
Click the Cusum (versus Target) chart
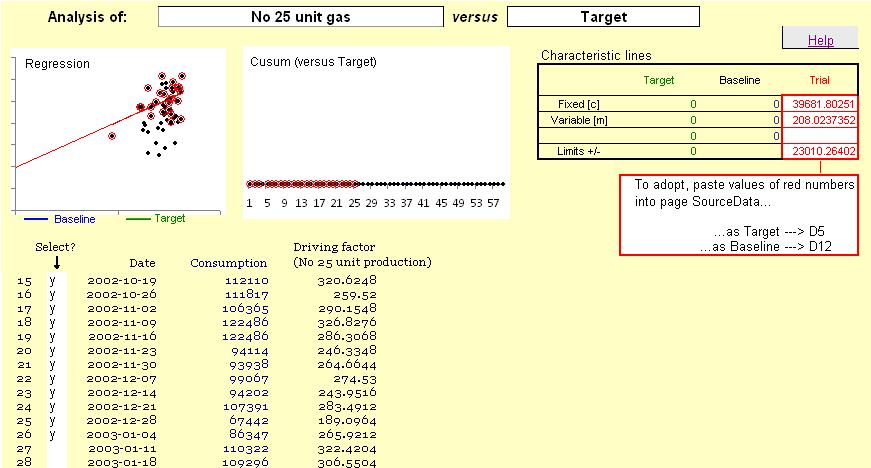pos(375,120)
